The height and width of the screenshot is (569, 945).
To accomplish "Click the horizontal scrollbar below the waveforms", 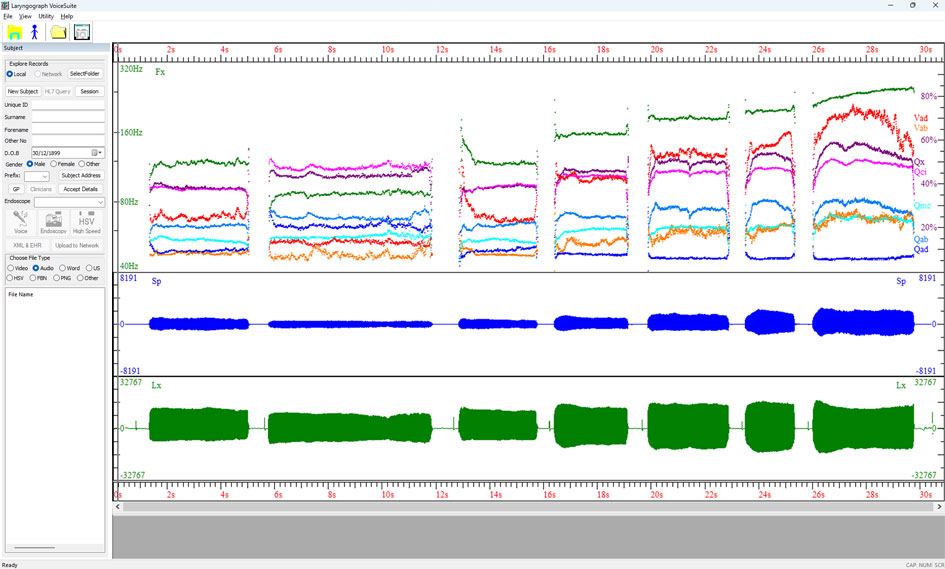I will (528, 507).
